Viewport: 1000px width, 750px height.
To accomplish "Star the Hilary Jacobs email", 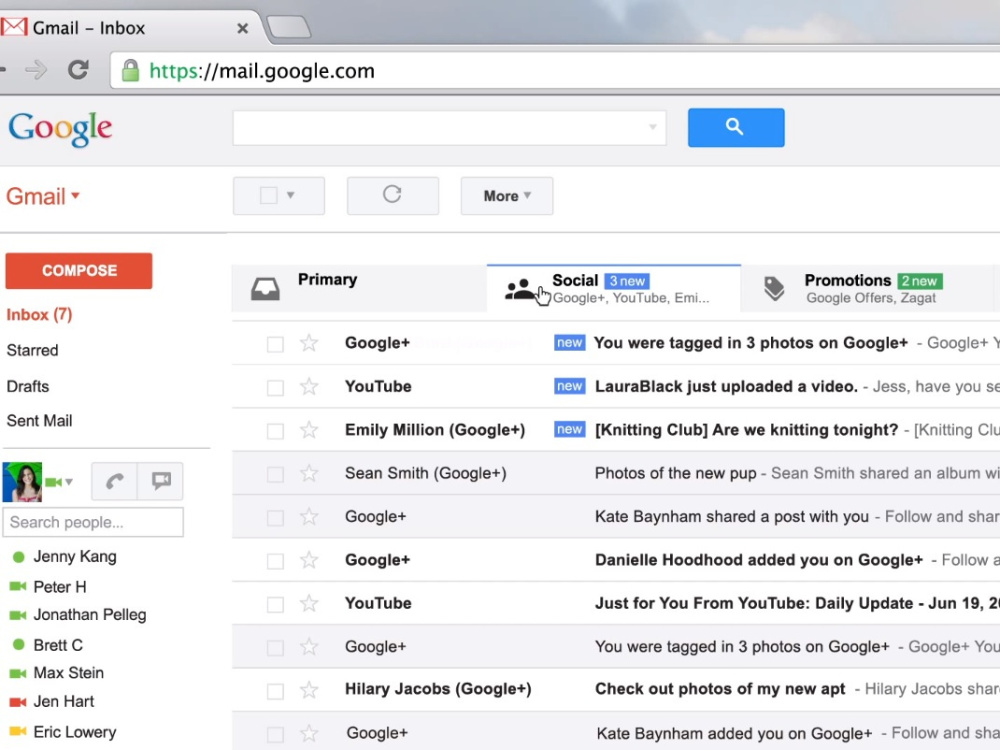I will (309, 690).
